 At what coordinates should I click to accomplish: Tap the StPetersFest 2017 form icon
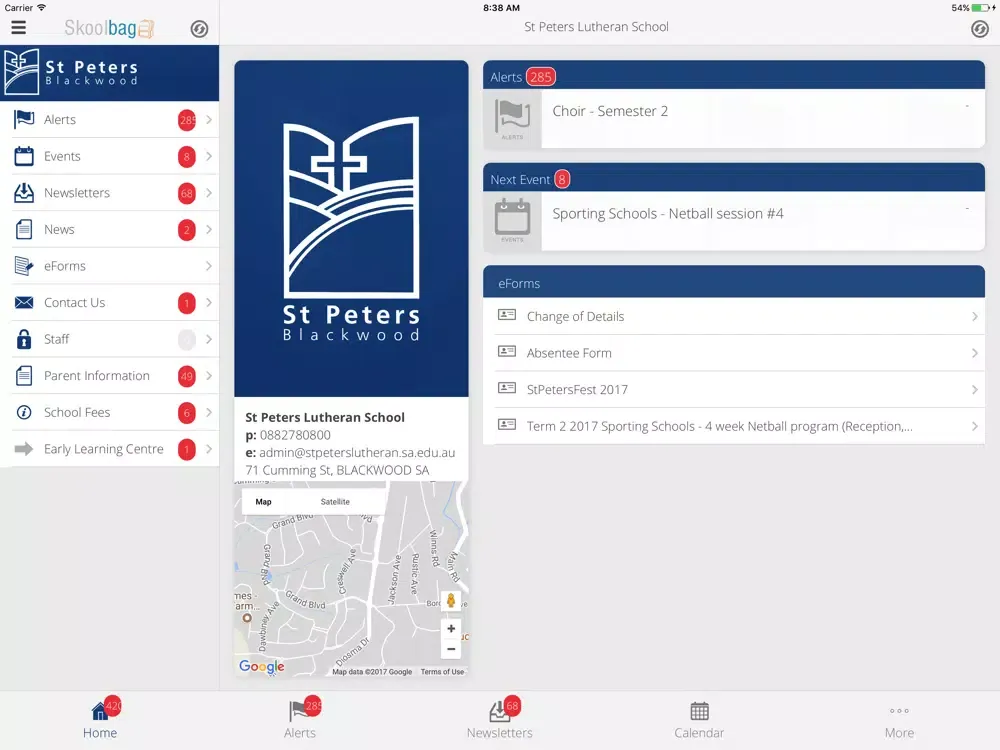pos(507,387)
